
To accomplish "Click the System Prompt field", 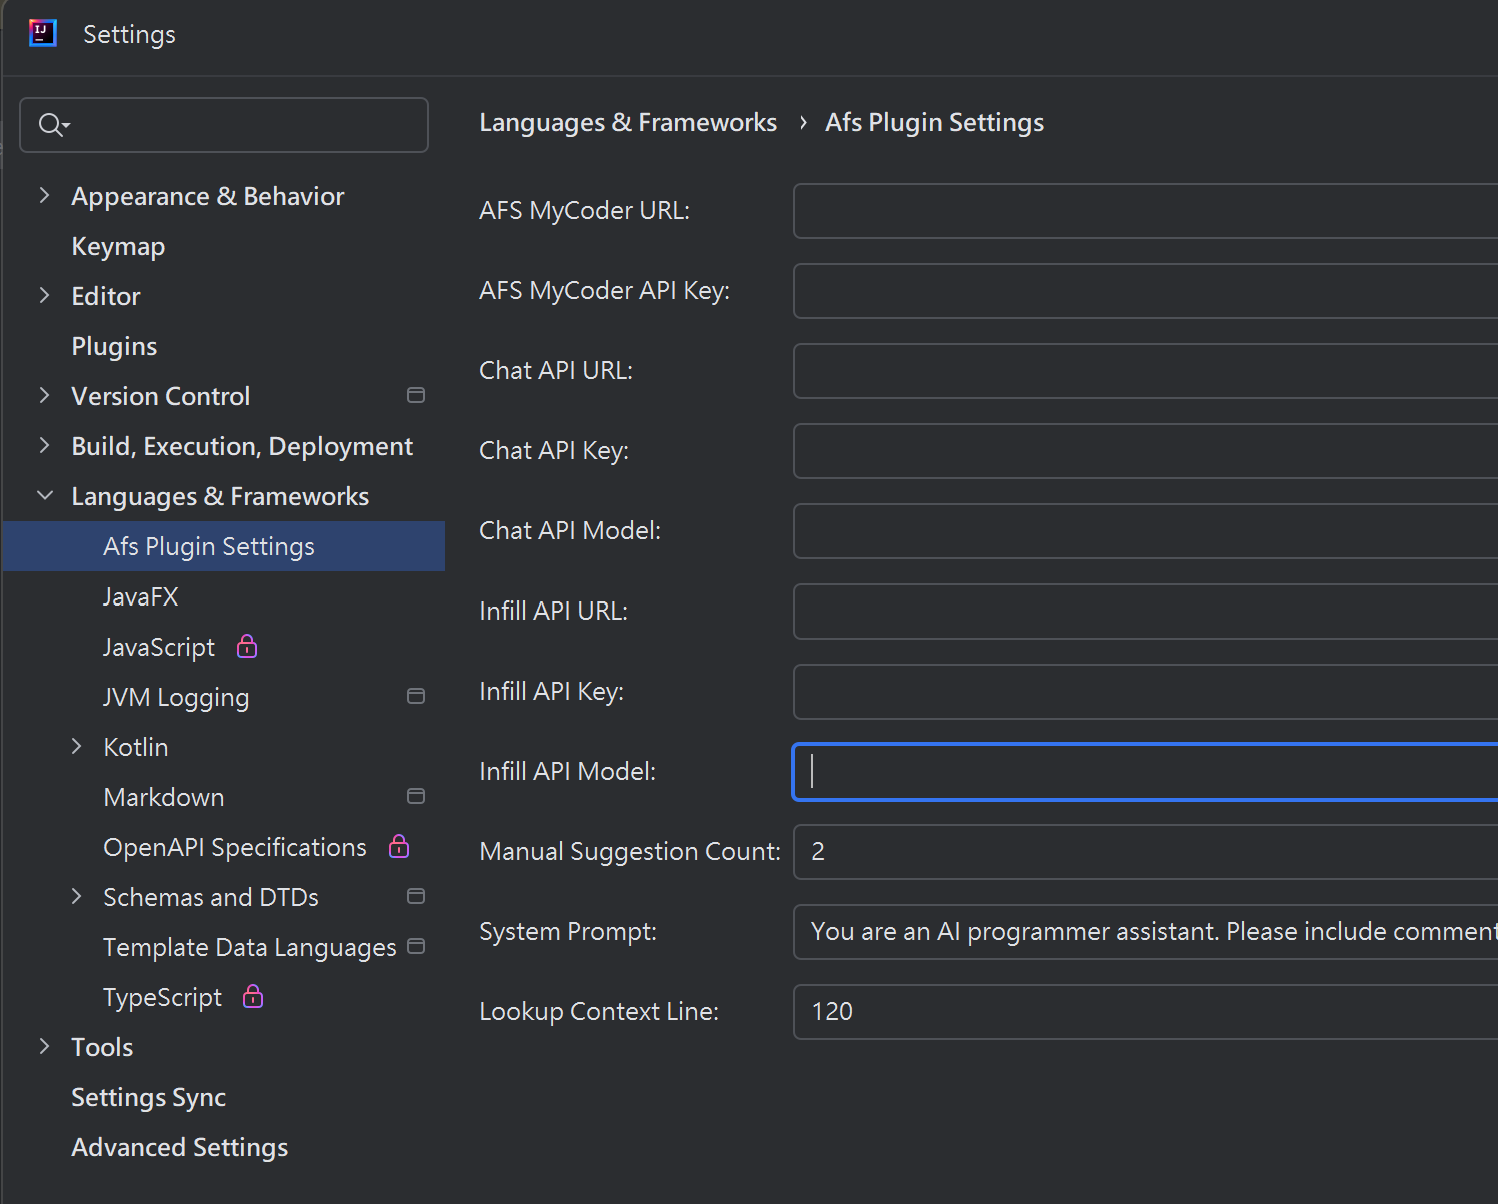I will 1146,932.
